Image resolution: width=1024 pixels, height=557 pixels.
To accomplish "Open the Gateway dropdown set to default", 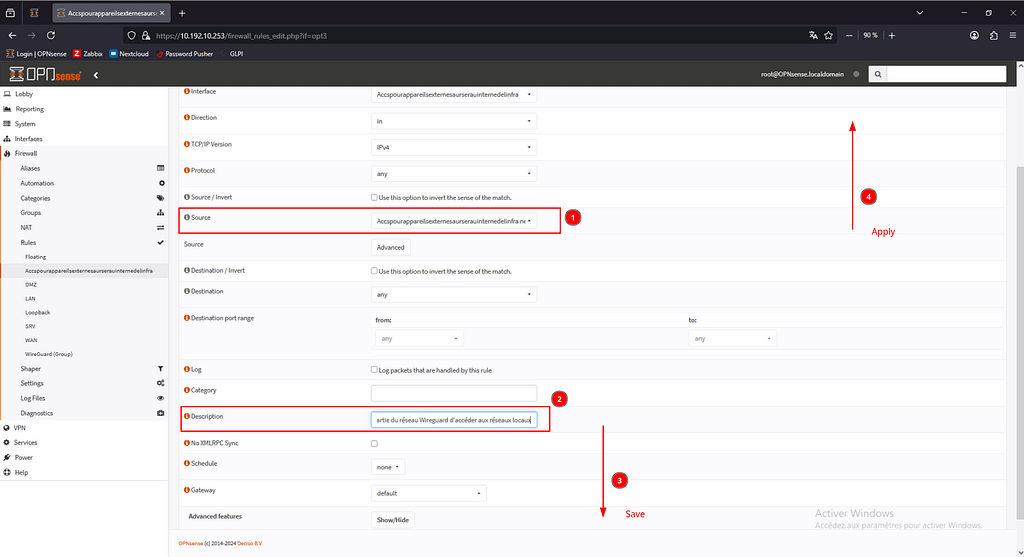I will coord(428,493).
